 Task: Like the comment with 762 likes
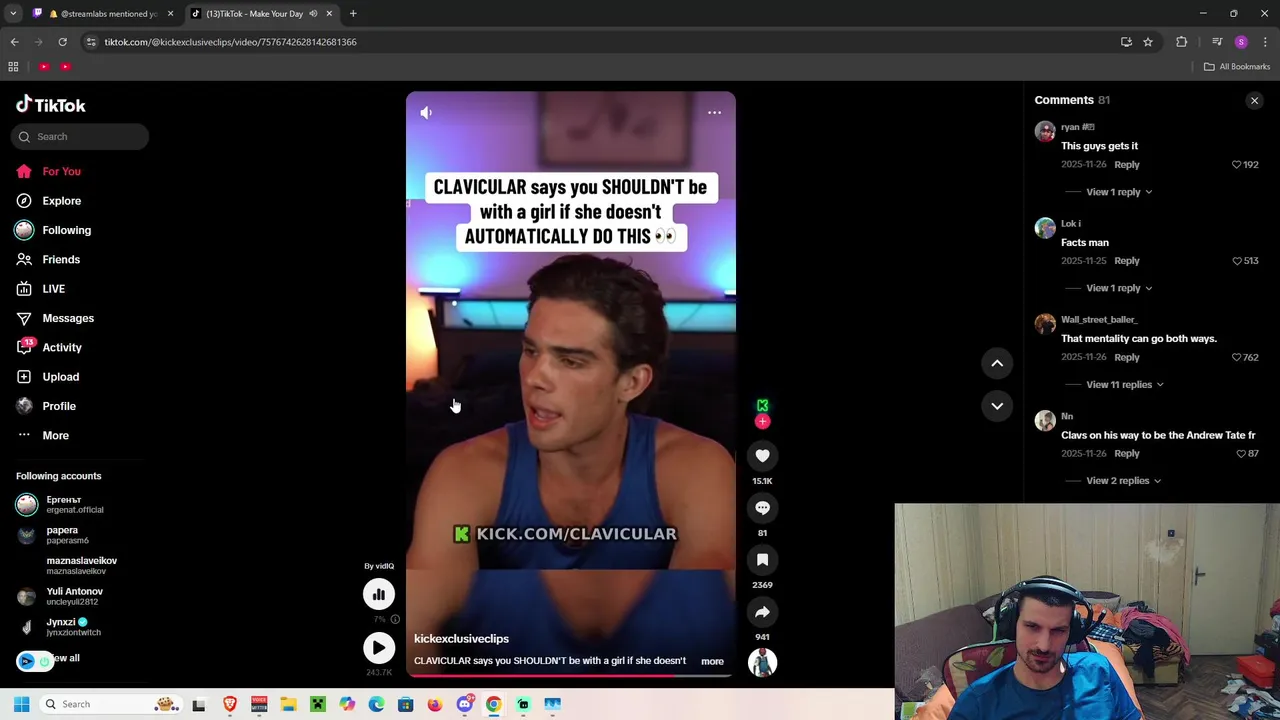(x=1236, y=358)
